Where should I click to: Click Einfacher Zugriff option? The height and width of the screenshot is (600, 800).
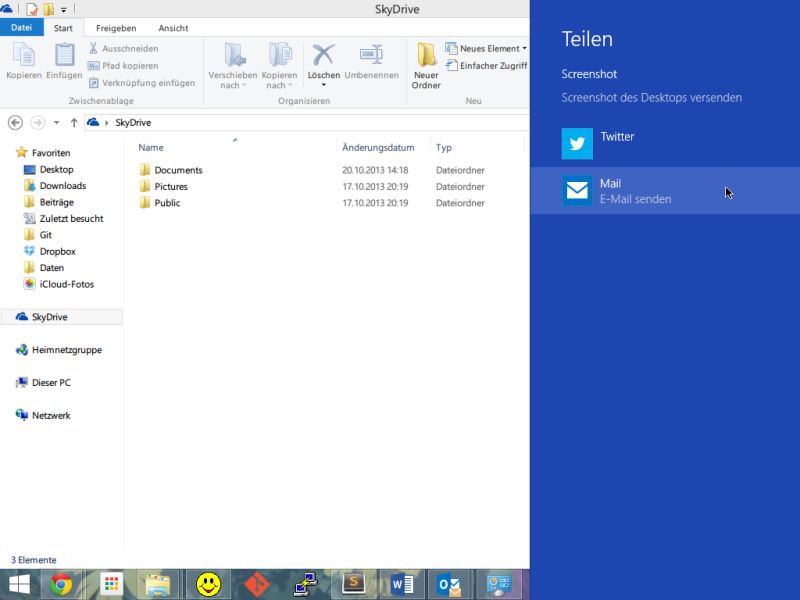click(486, 66)
